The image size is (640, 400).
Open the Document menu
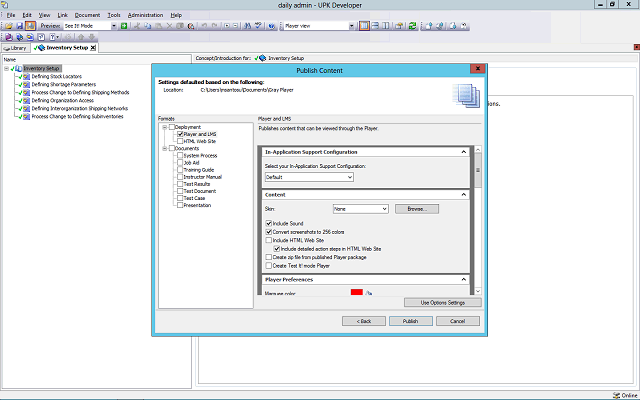point(87,15)
